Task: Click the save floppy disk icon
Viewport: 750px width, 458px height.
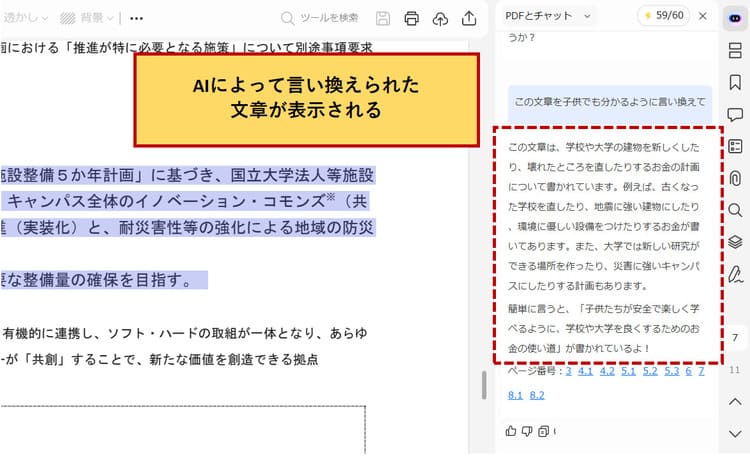Action: (383, 18)
